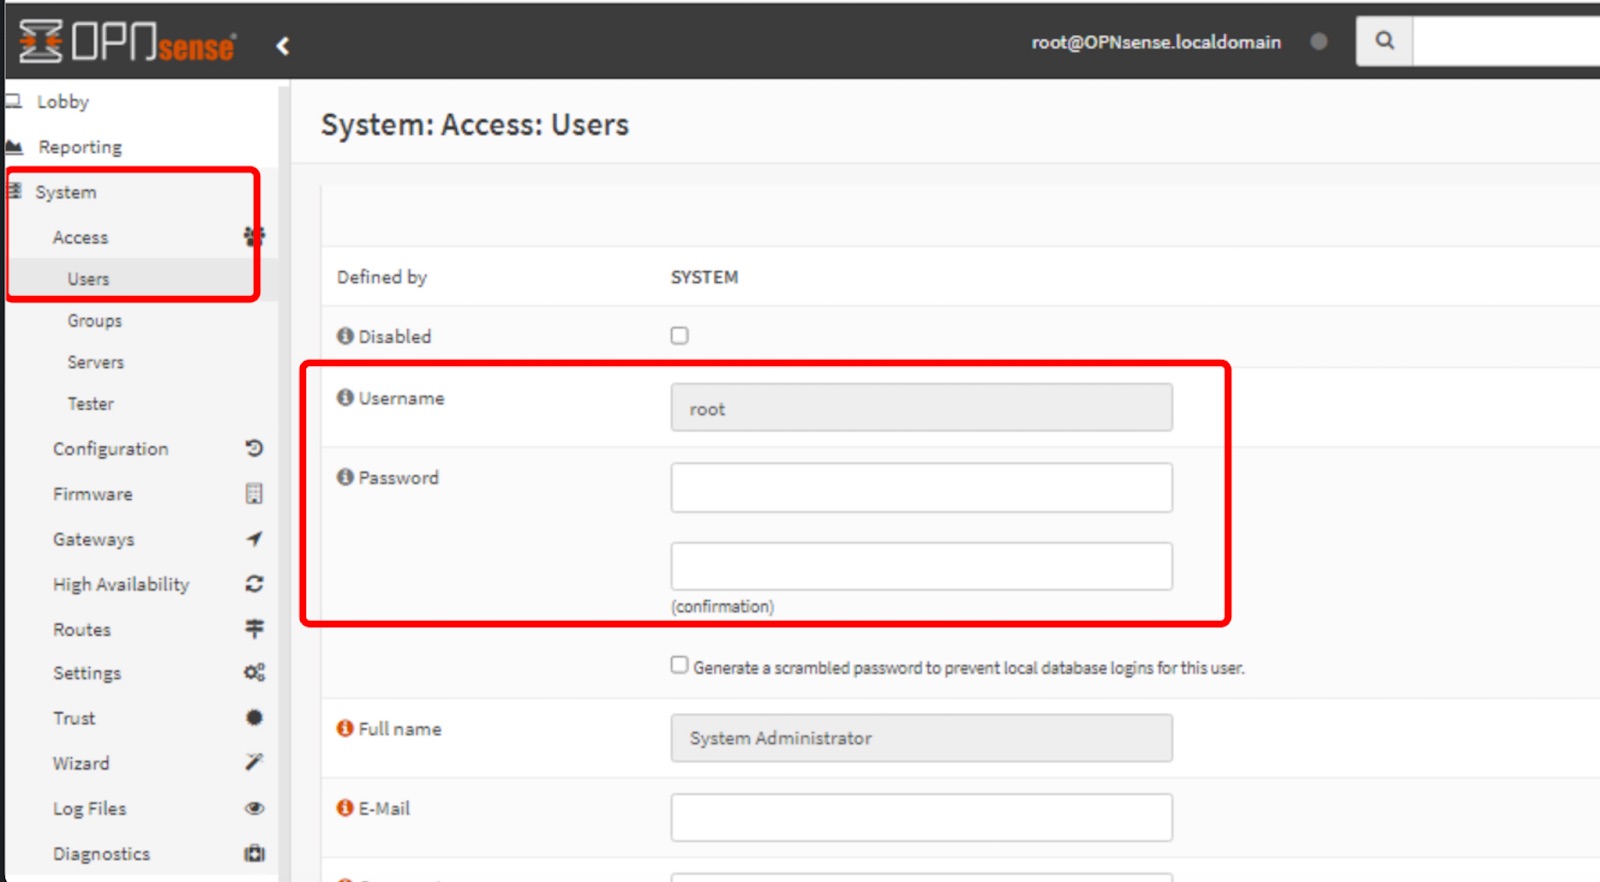Open the Reporting section
Screen dimensions: 1600x882
click(x=80, y=147)
